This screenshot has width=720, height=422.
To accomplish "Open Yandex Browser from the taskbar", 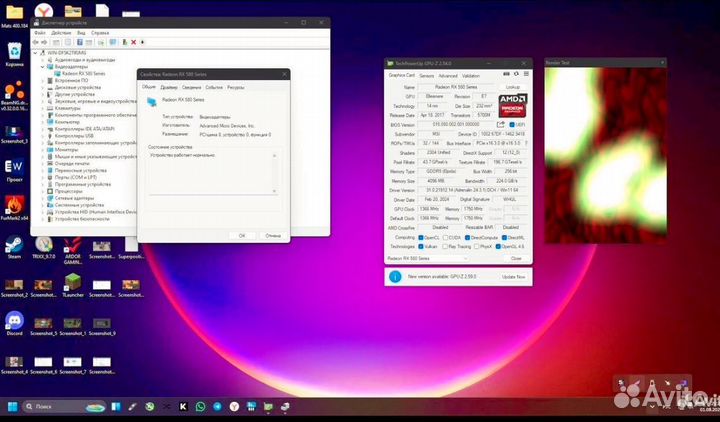I will 234,406.
